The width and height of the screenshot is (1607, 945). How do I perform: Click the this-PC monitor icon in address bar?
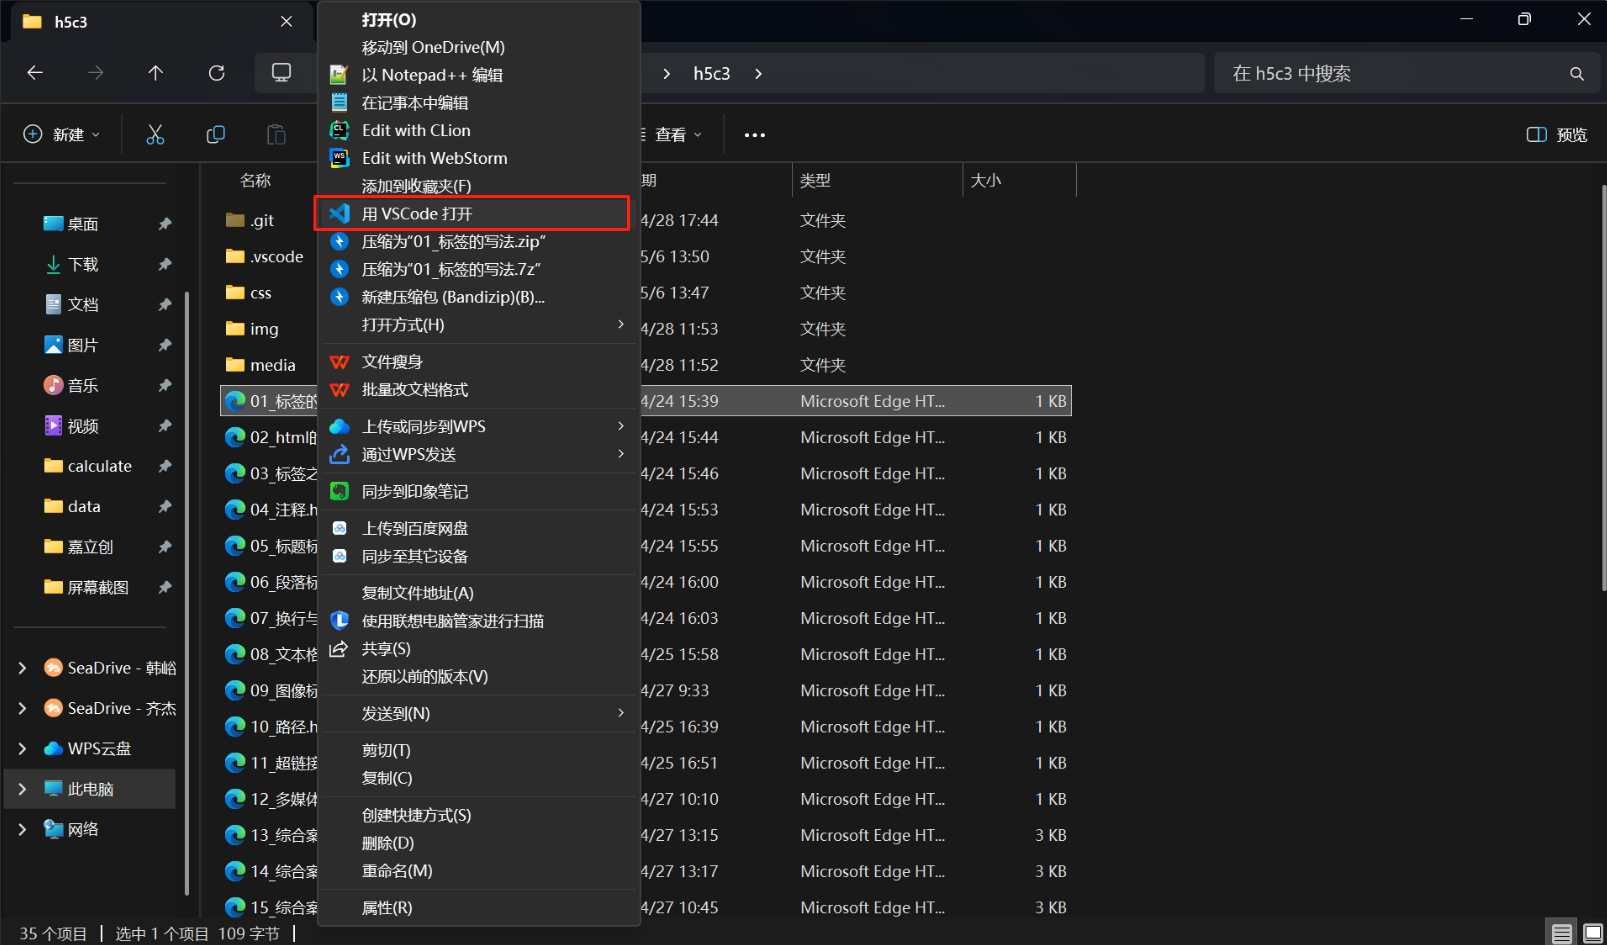pos(282,73)
